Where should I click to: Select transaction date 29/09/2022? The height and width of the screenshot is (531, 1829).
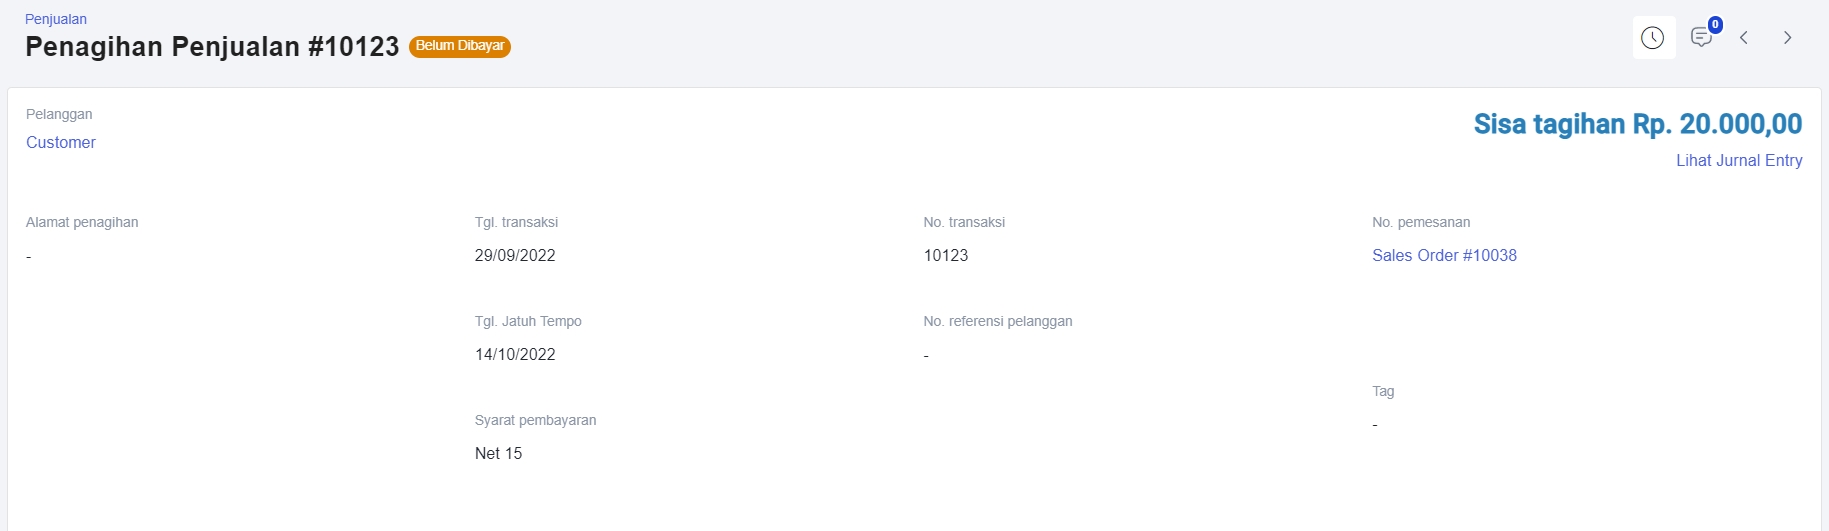pyautogui.click(x=515, y=255)
